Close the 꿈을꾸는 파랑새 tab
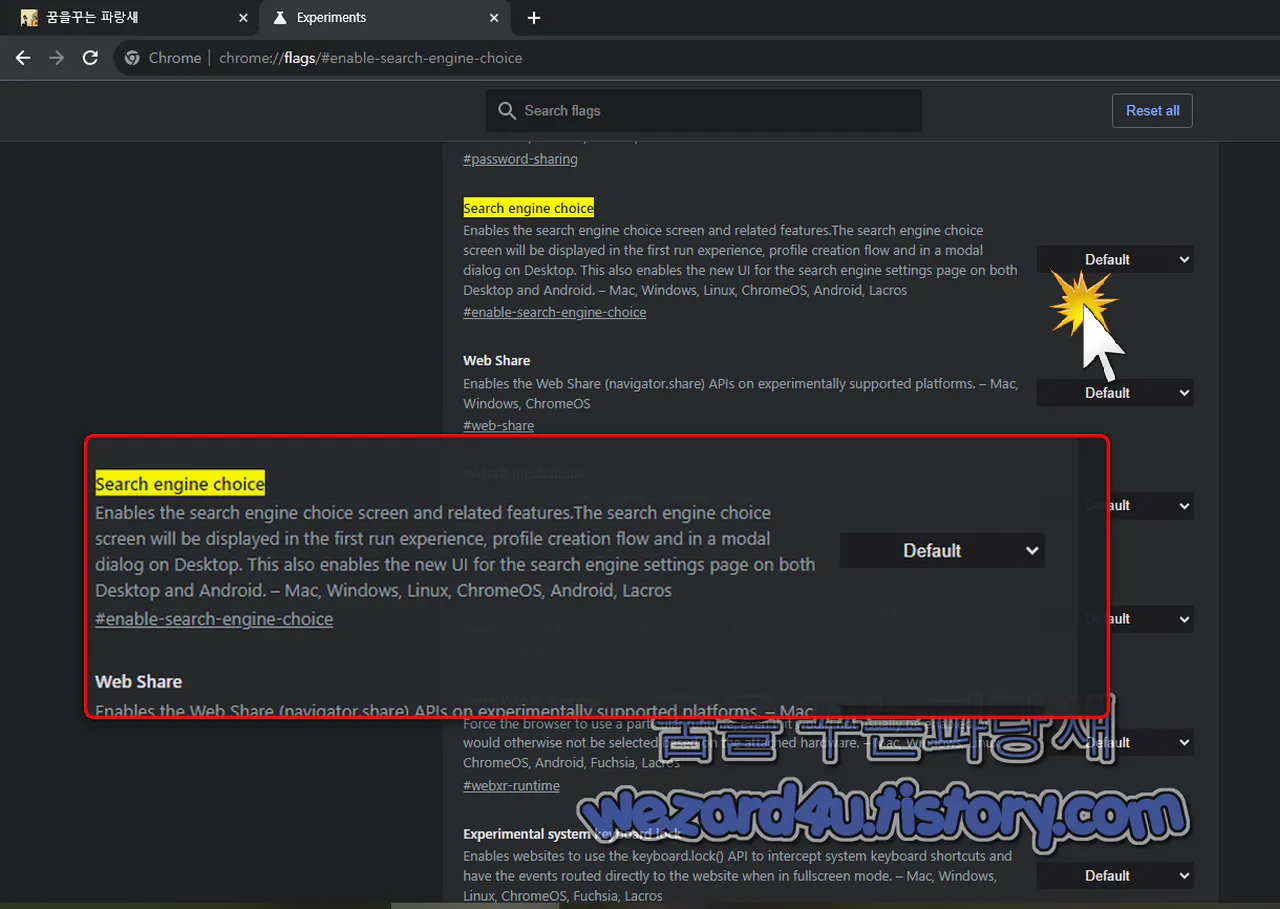 point(243,17)
